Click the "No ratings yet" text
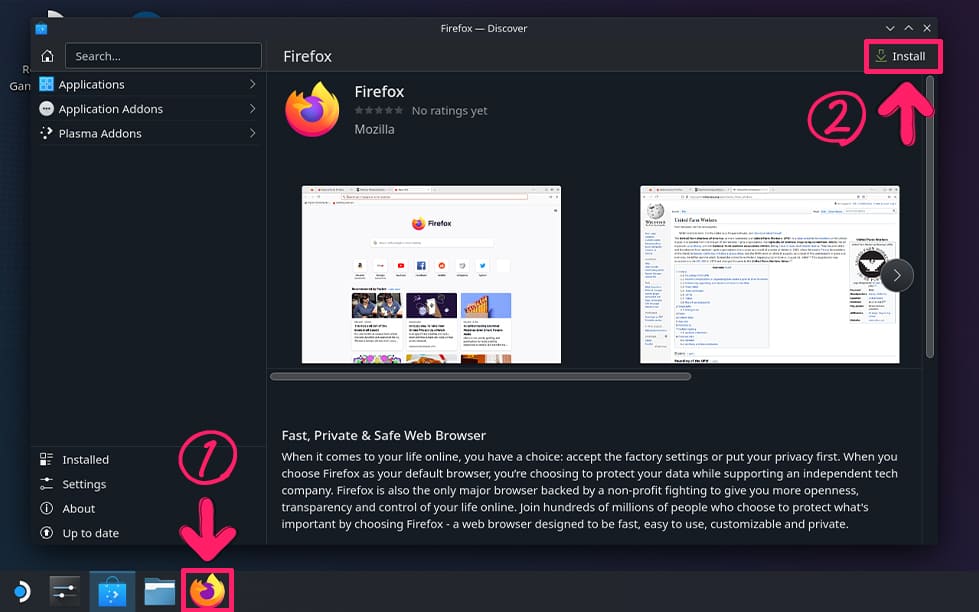The width and height of the screenshot is (979, 612). click(x=450, y=111)
